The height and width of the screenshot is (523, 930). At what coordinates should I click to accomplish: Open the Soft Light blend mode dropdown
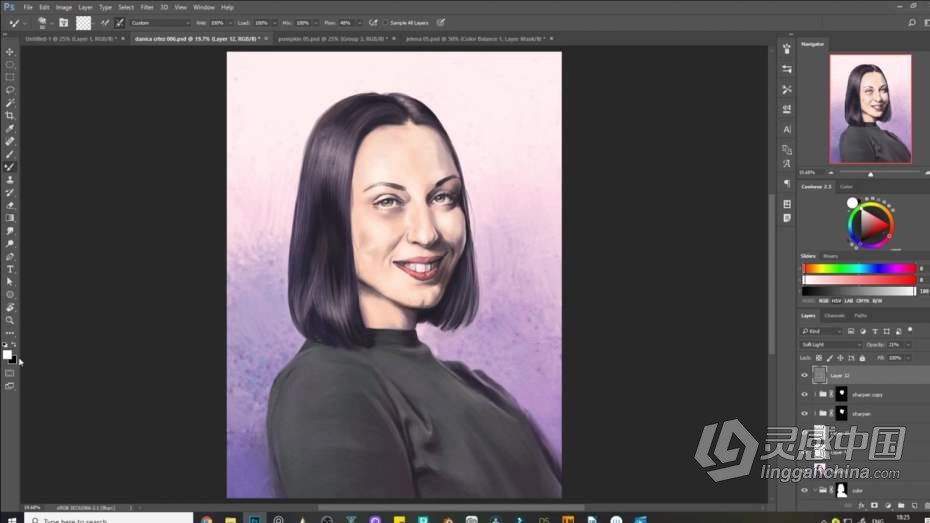tap(829, 344)
